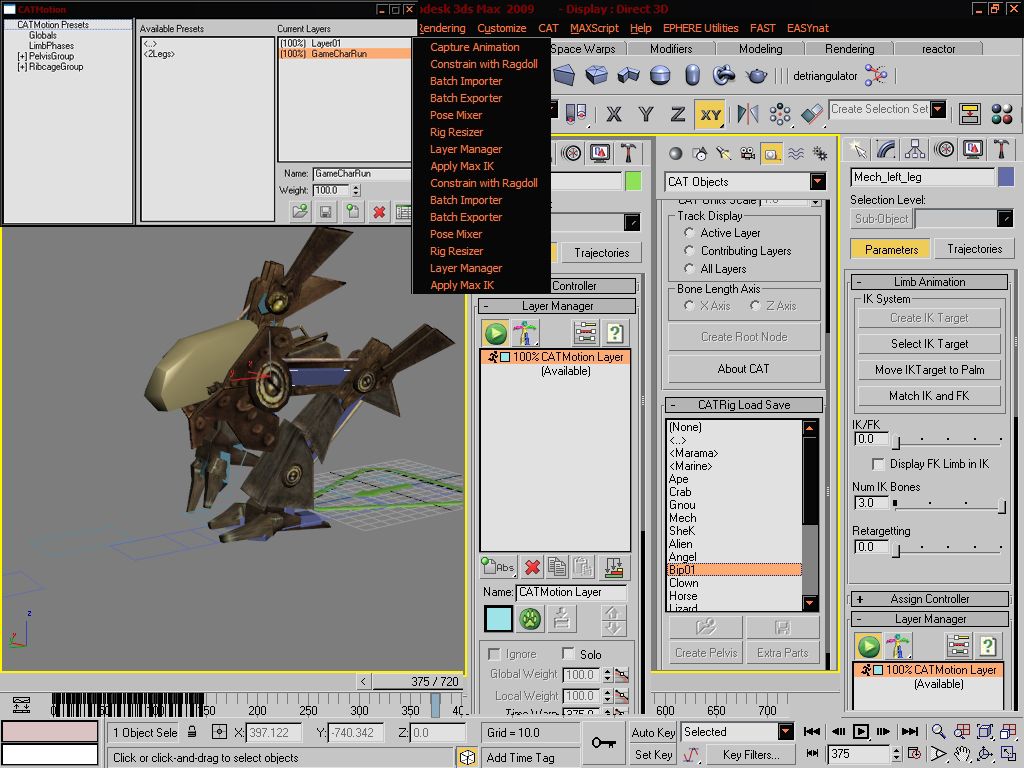Click the collapse layers icon with colored bars
1024x768 pixels.
pyautogui.click(x=613, y=567)
